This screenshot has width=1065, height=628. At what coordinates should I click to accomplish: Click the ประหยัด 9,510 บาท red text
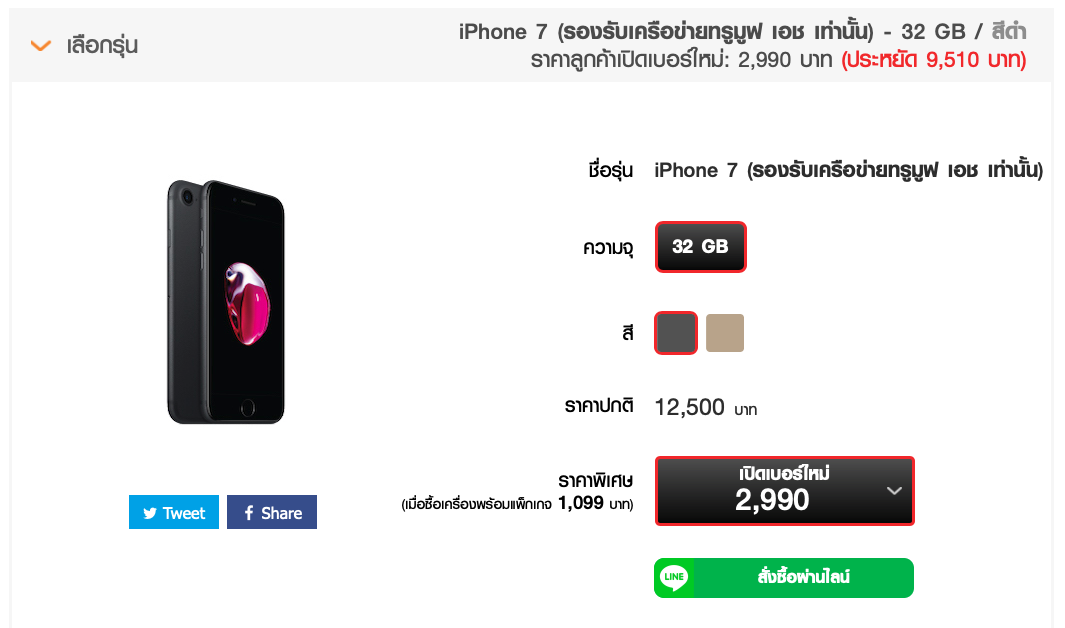pyautogui.click(x=934, y=60)
